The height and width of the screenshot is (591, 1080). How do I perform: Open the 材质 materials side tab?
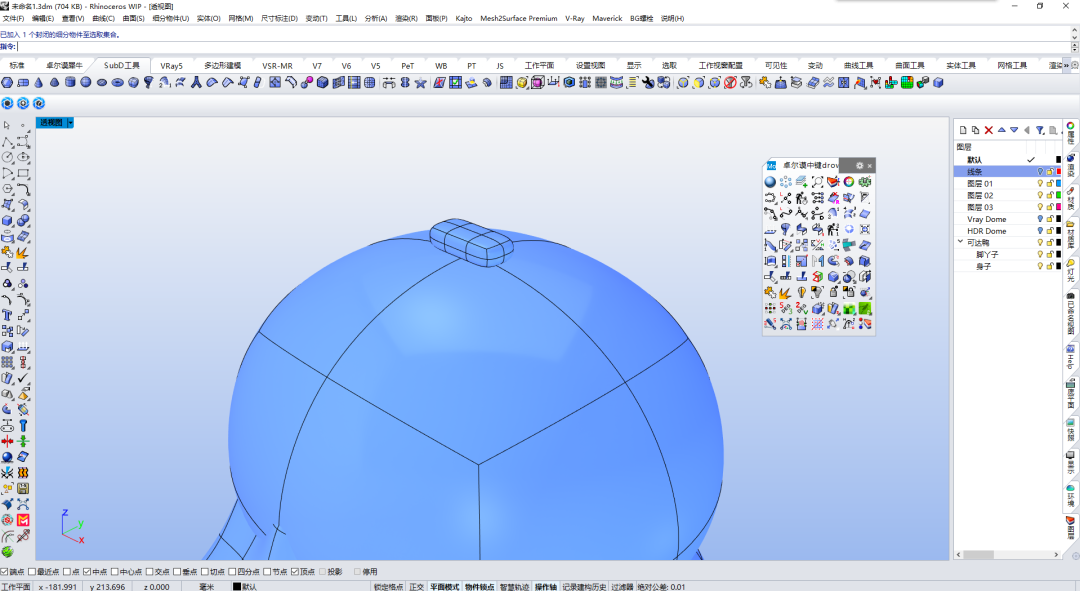(x=1071, y=199)
